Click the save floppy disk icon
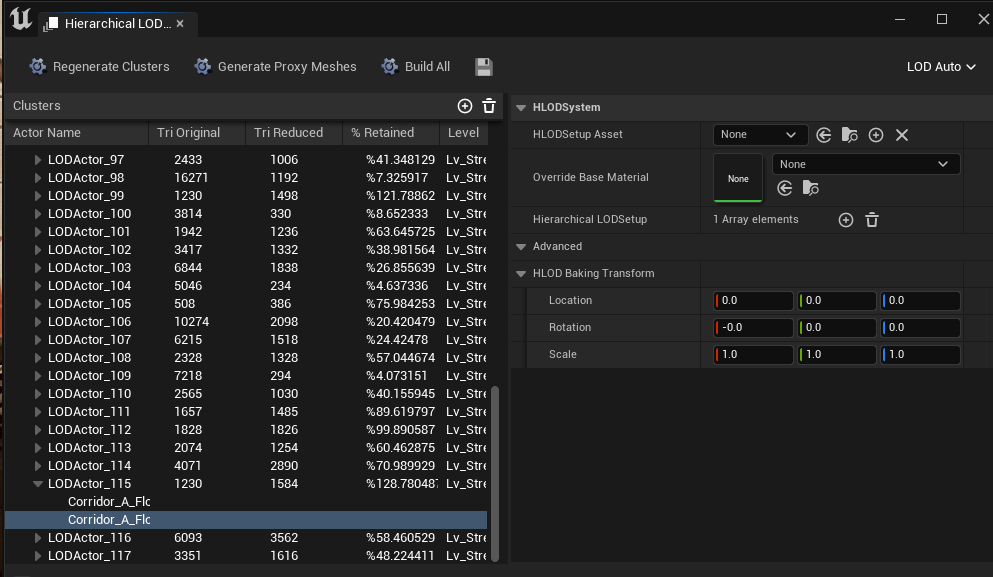Viewport: 993px width, 577px height. coord(484,67)
